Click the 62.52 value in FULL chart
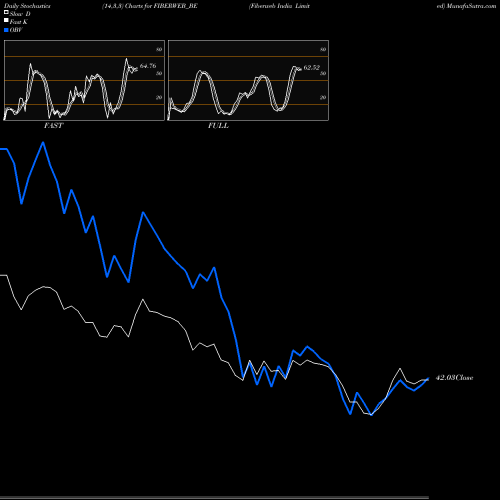Screen dimensions: 500x500 [x=312, y=68]
